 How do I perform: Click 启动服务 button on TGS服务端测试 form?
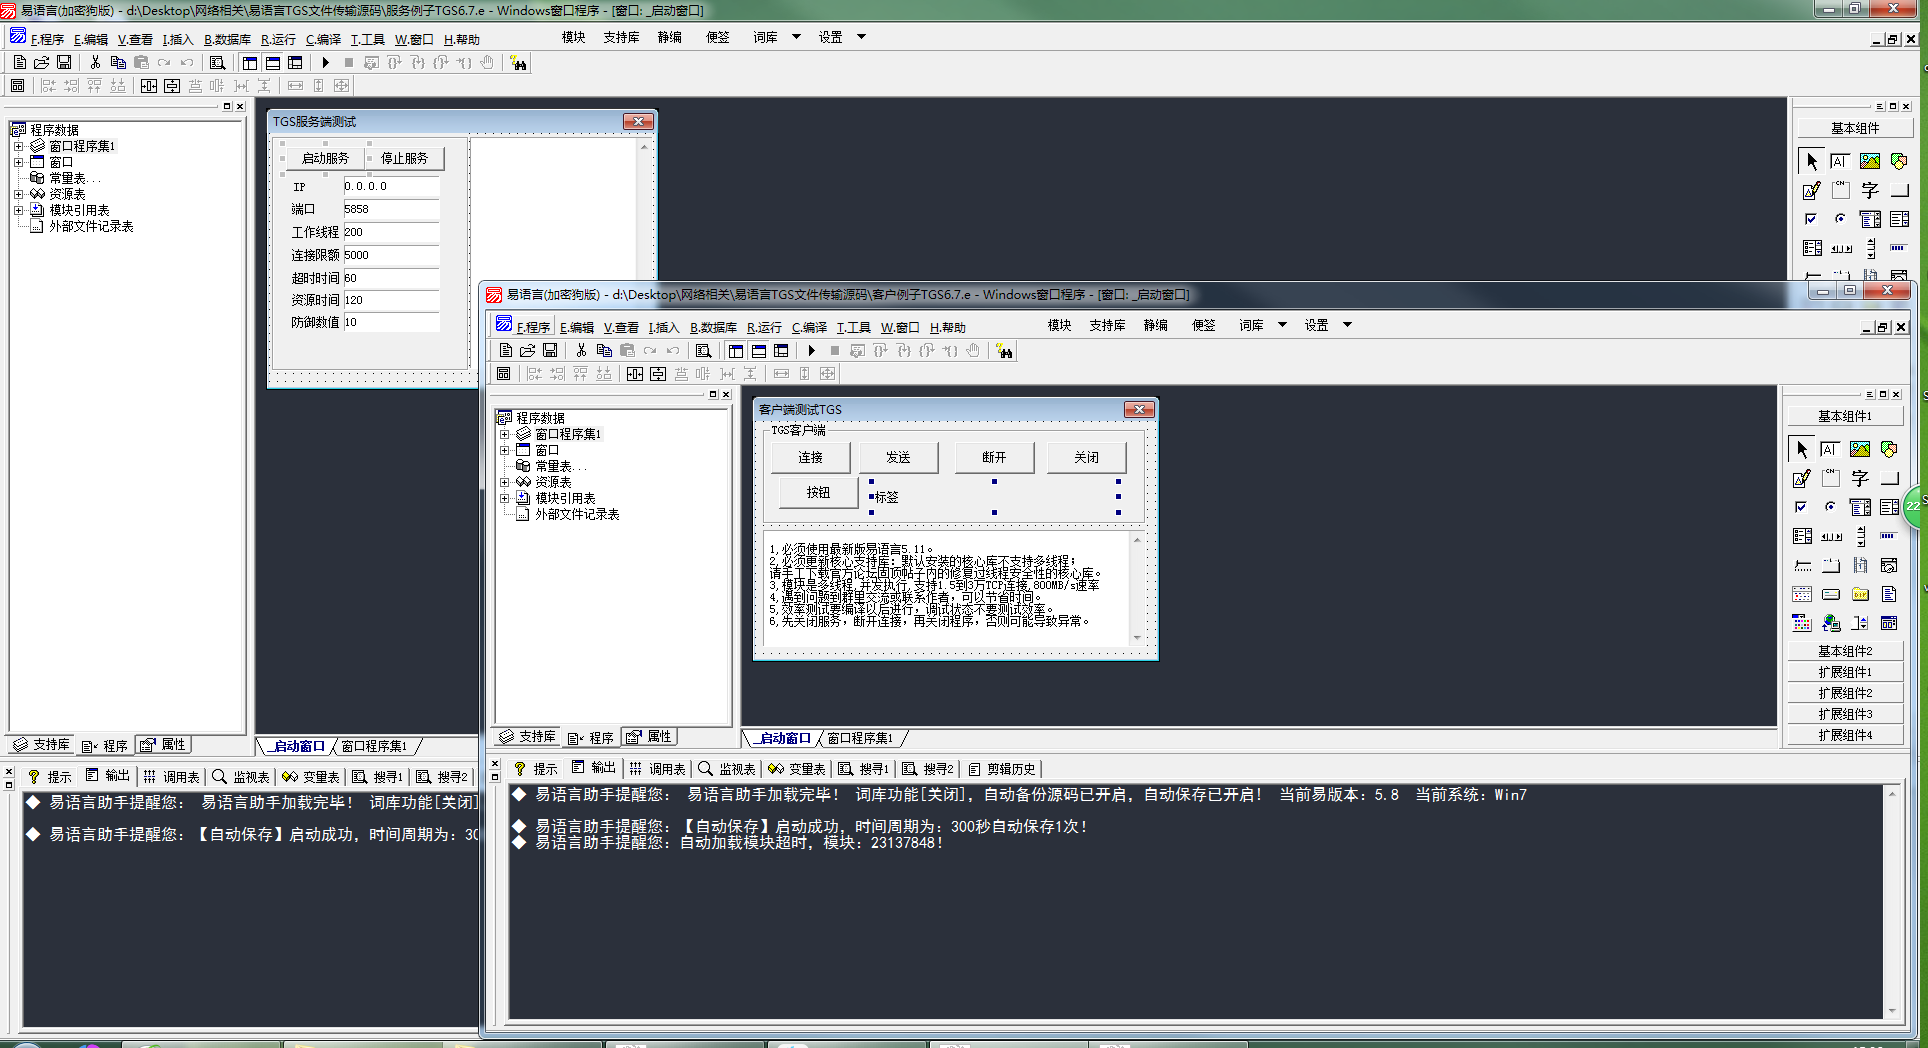(x=325, y=158)
